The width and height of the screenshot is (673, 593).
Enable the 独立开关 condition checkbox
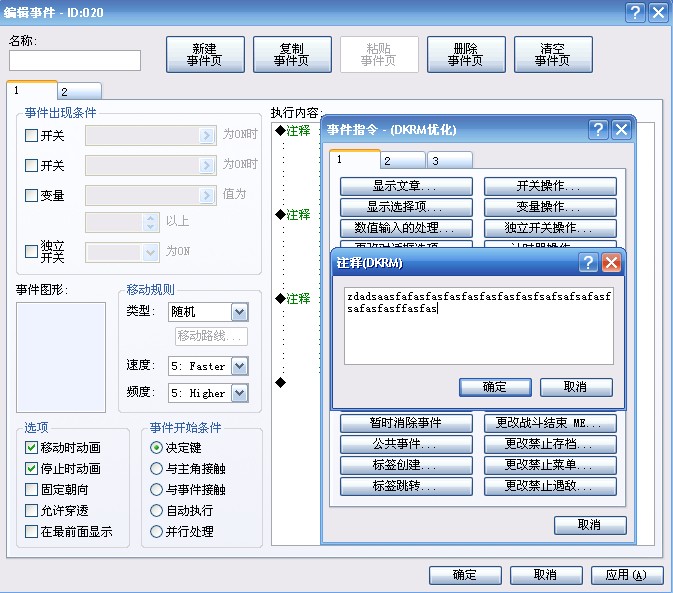tap(31, 251)
